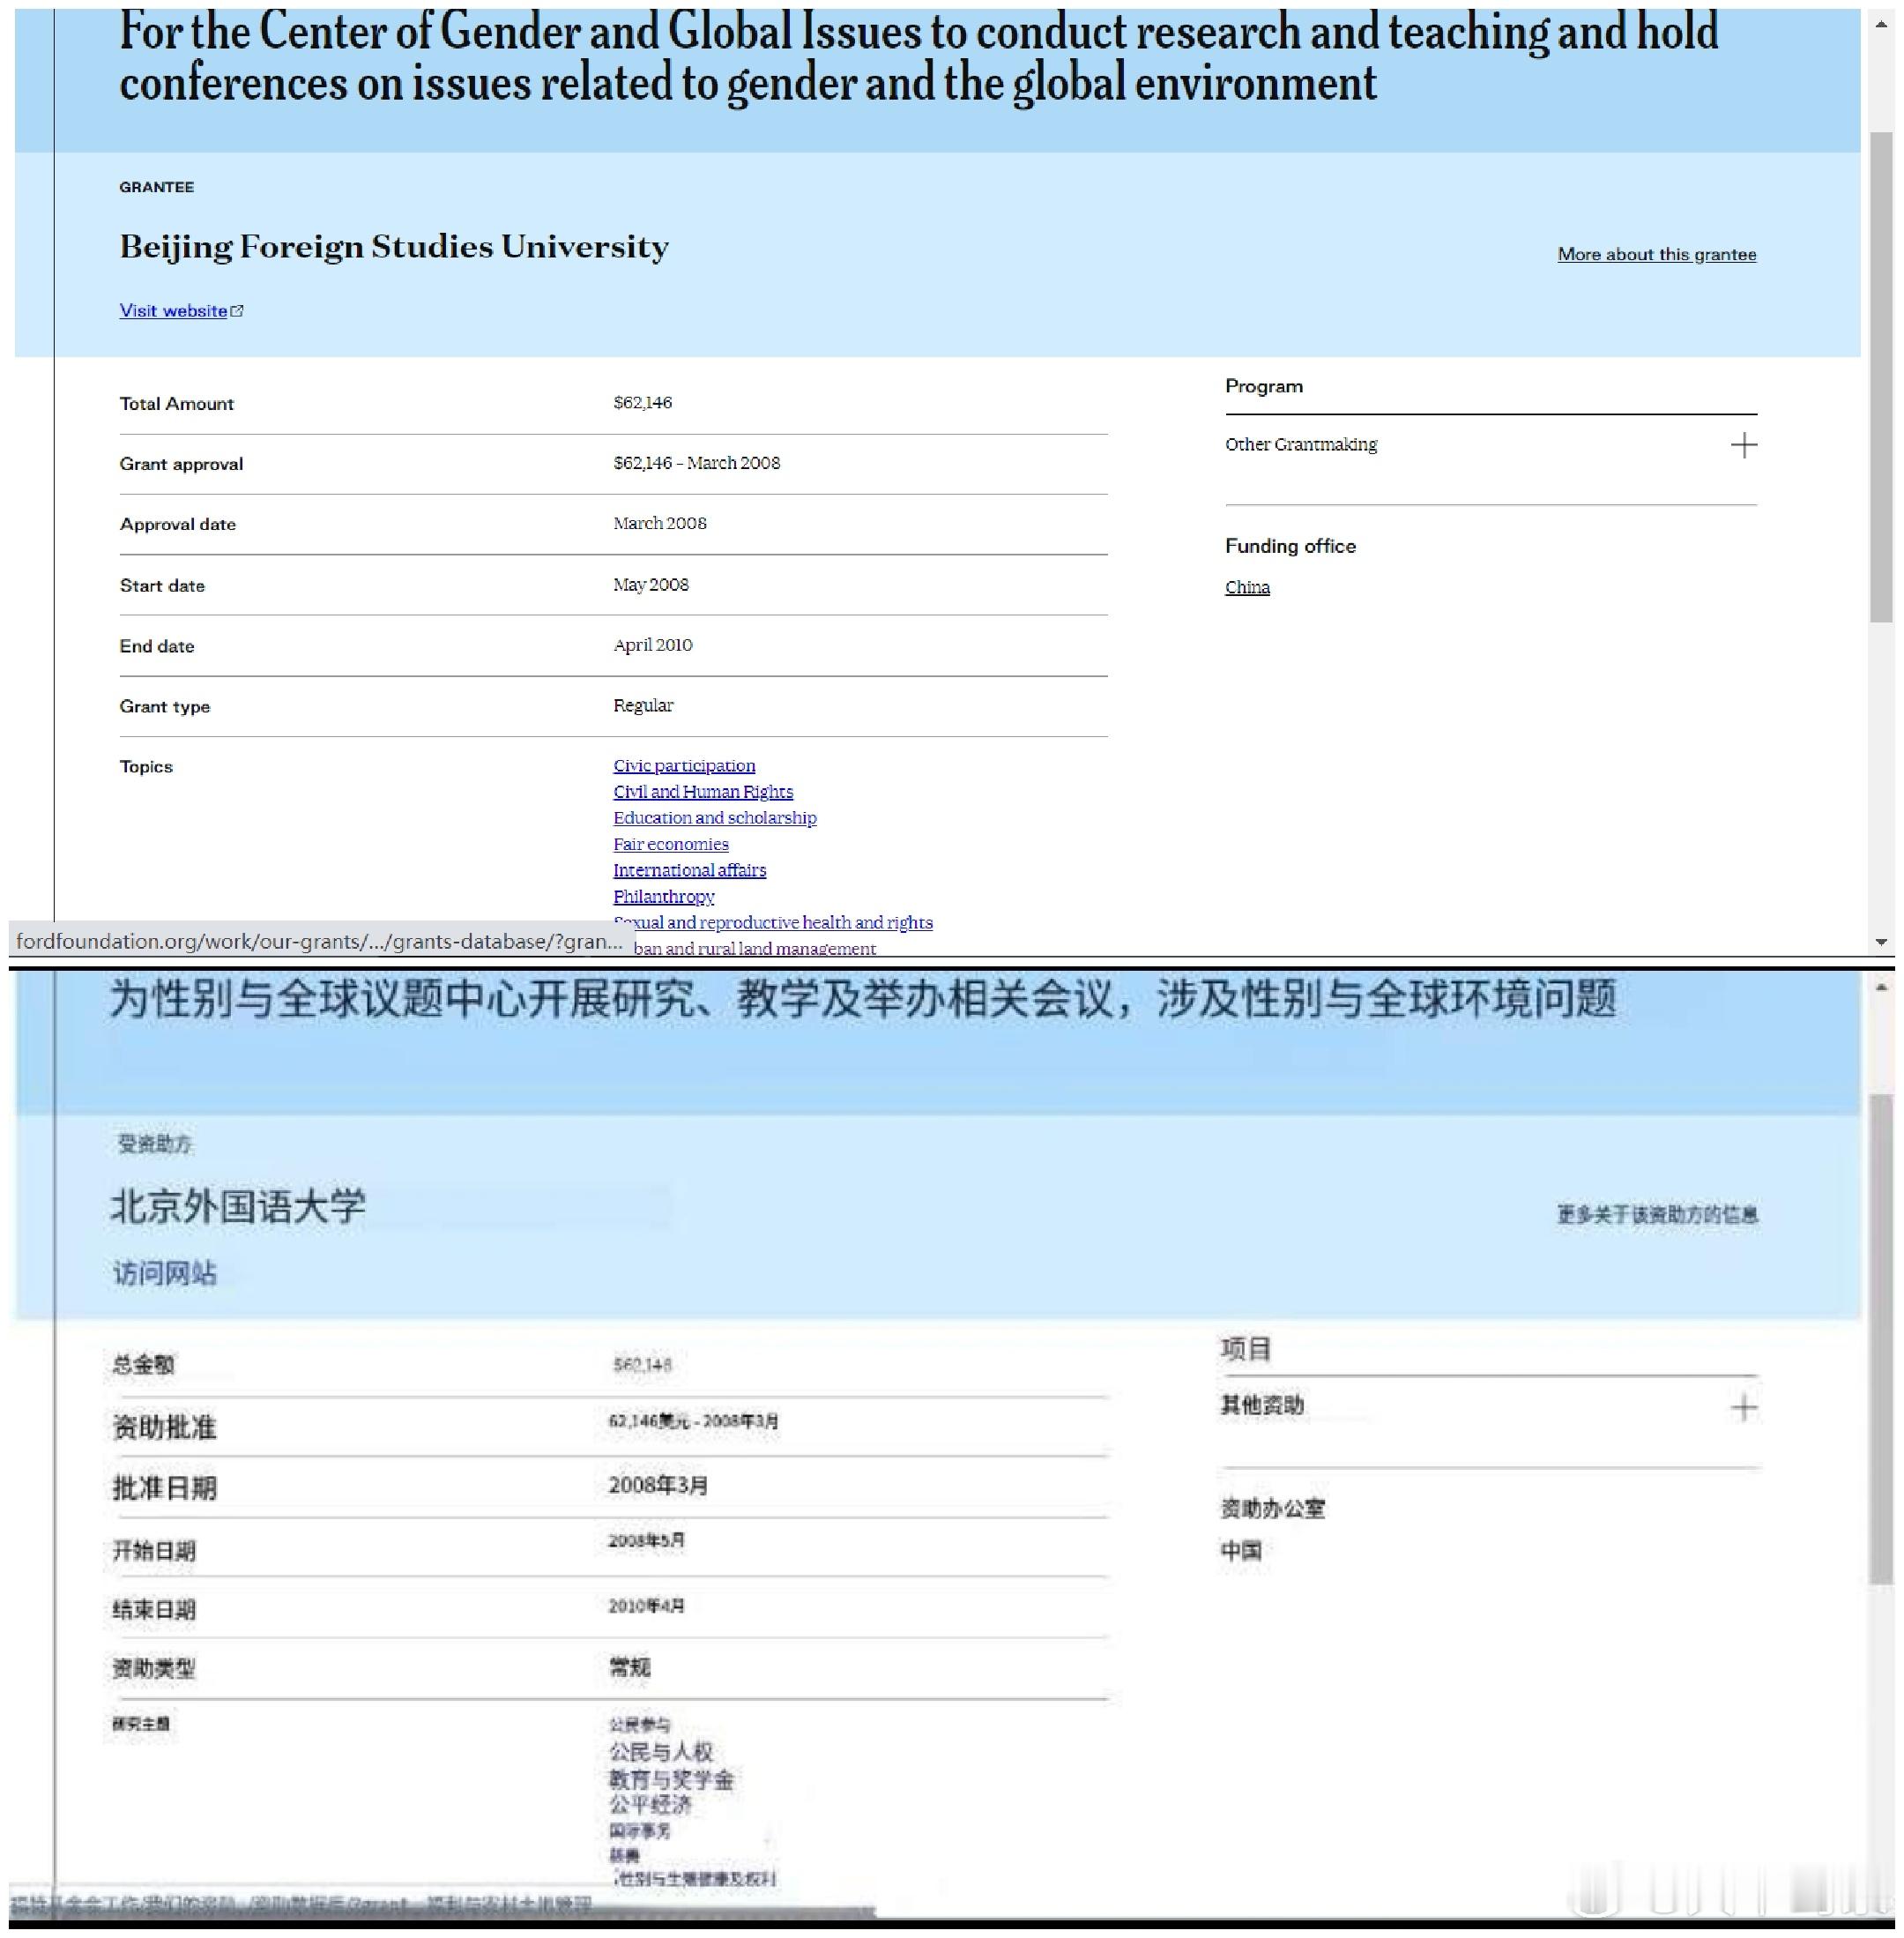Click Fair economies topic link
Image resolution: width=1904 pixels, height=1938 pixels.
(670, 844)
